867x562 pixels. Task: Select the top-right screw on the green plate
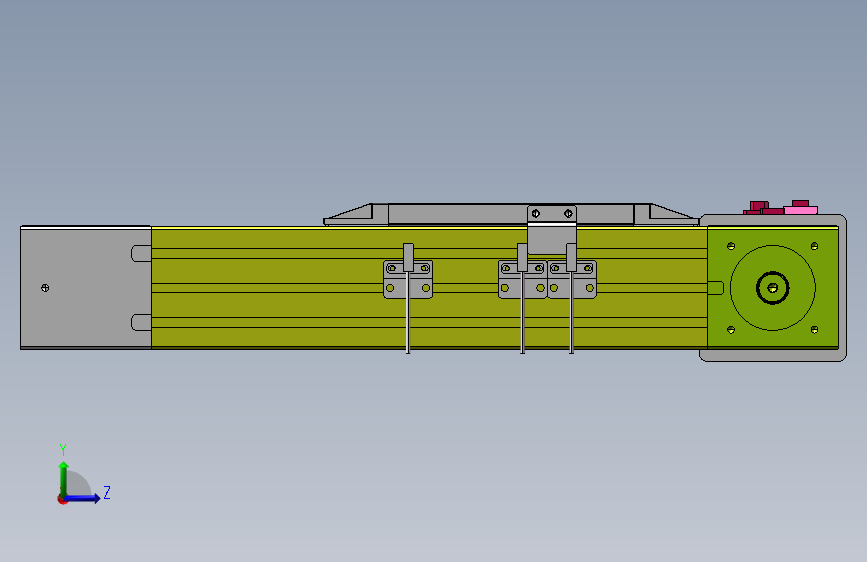point(814,246)
